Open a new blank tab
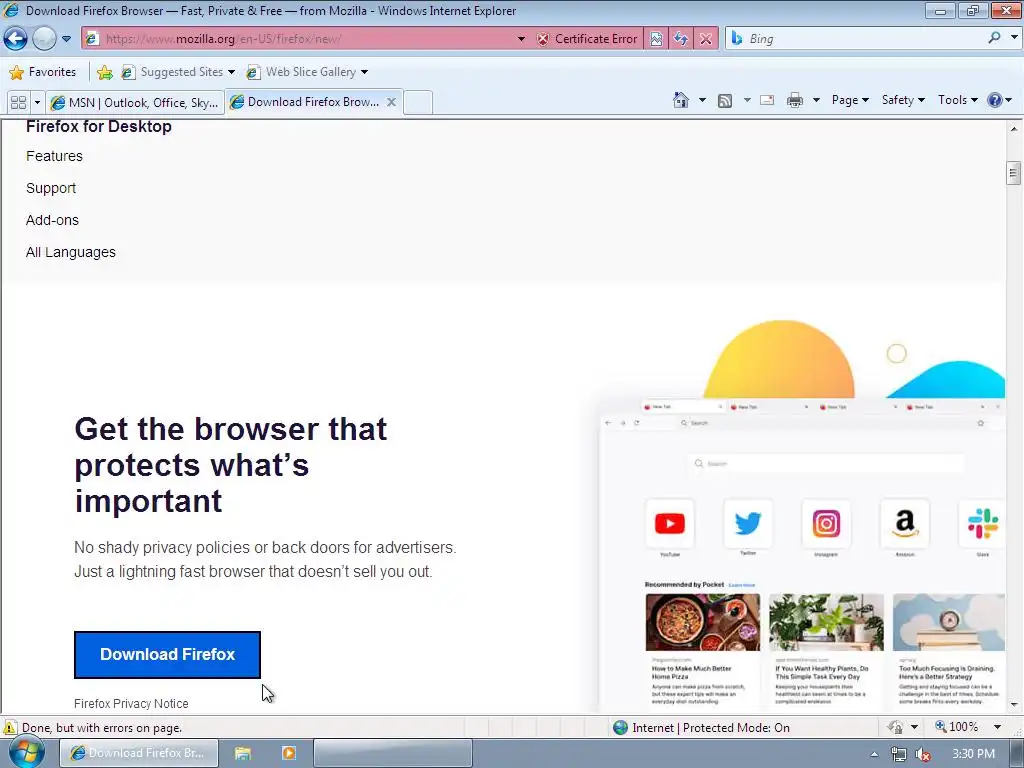The width and height of the screenshot is (1024, 768). (x=418, y=103)
